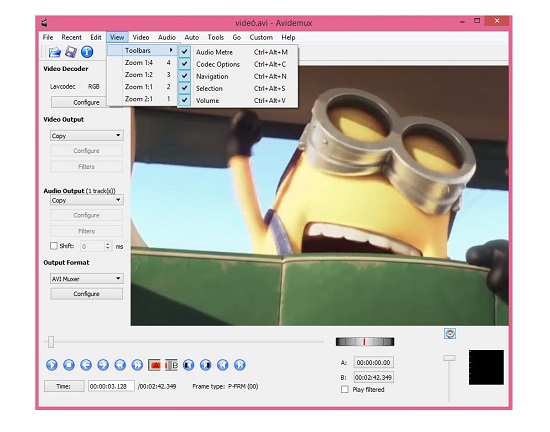Screen dimensions: 550x432
Task: Advance to next frame with right arrow
Action: click(103, 365)
